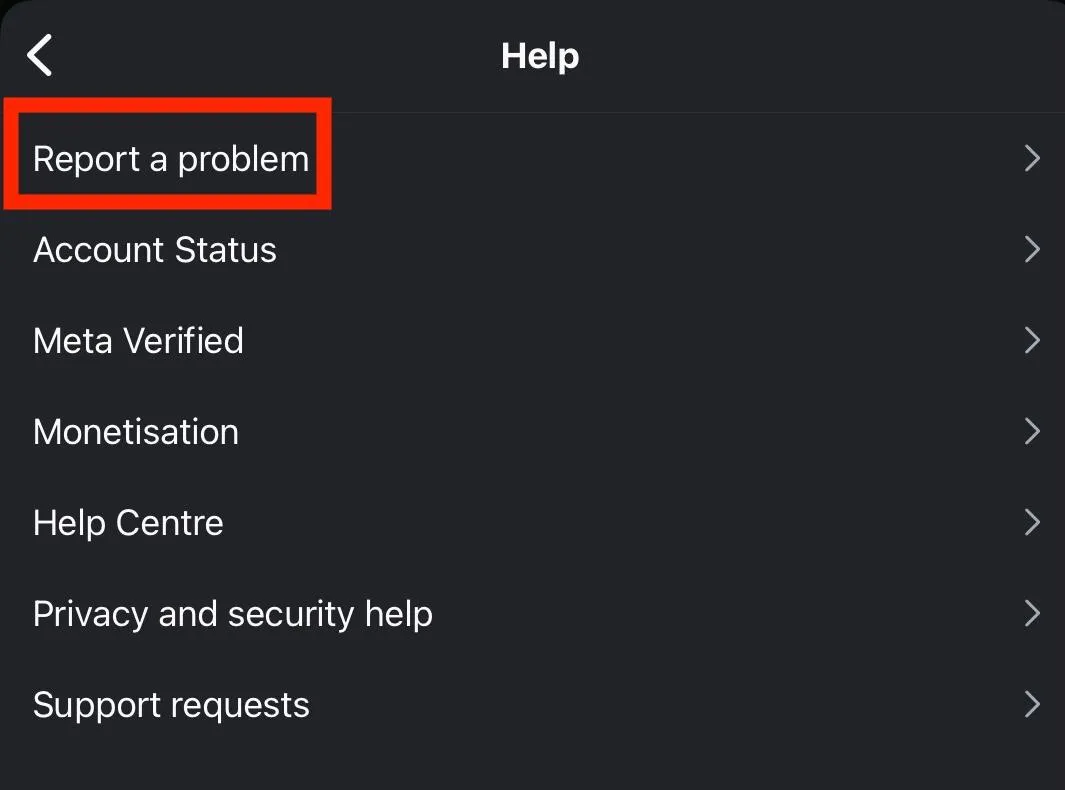Open the Monetisation label
Viewport: 1065px width, 790px height.
pyautogui.click(x=136, y=432)
